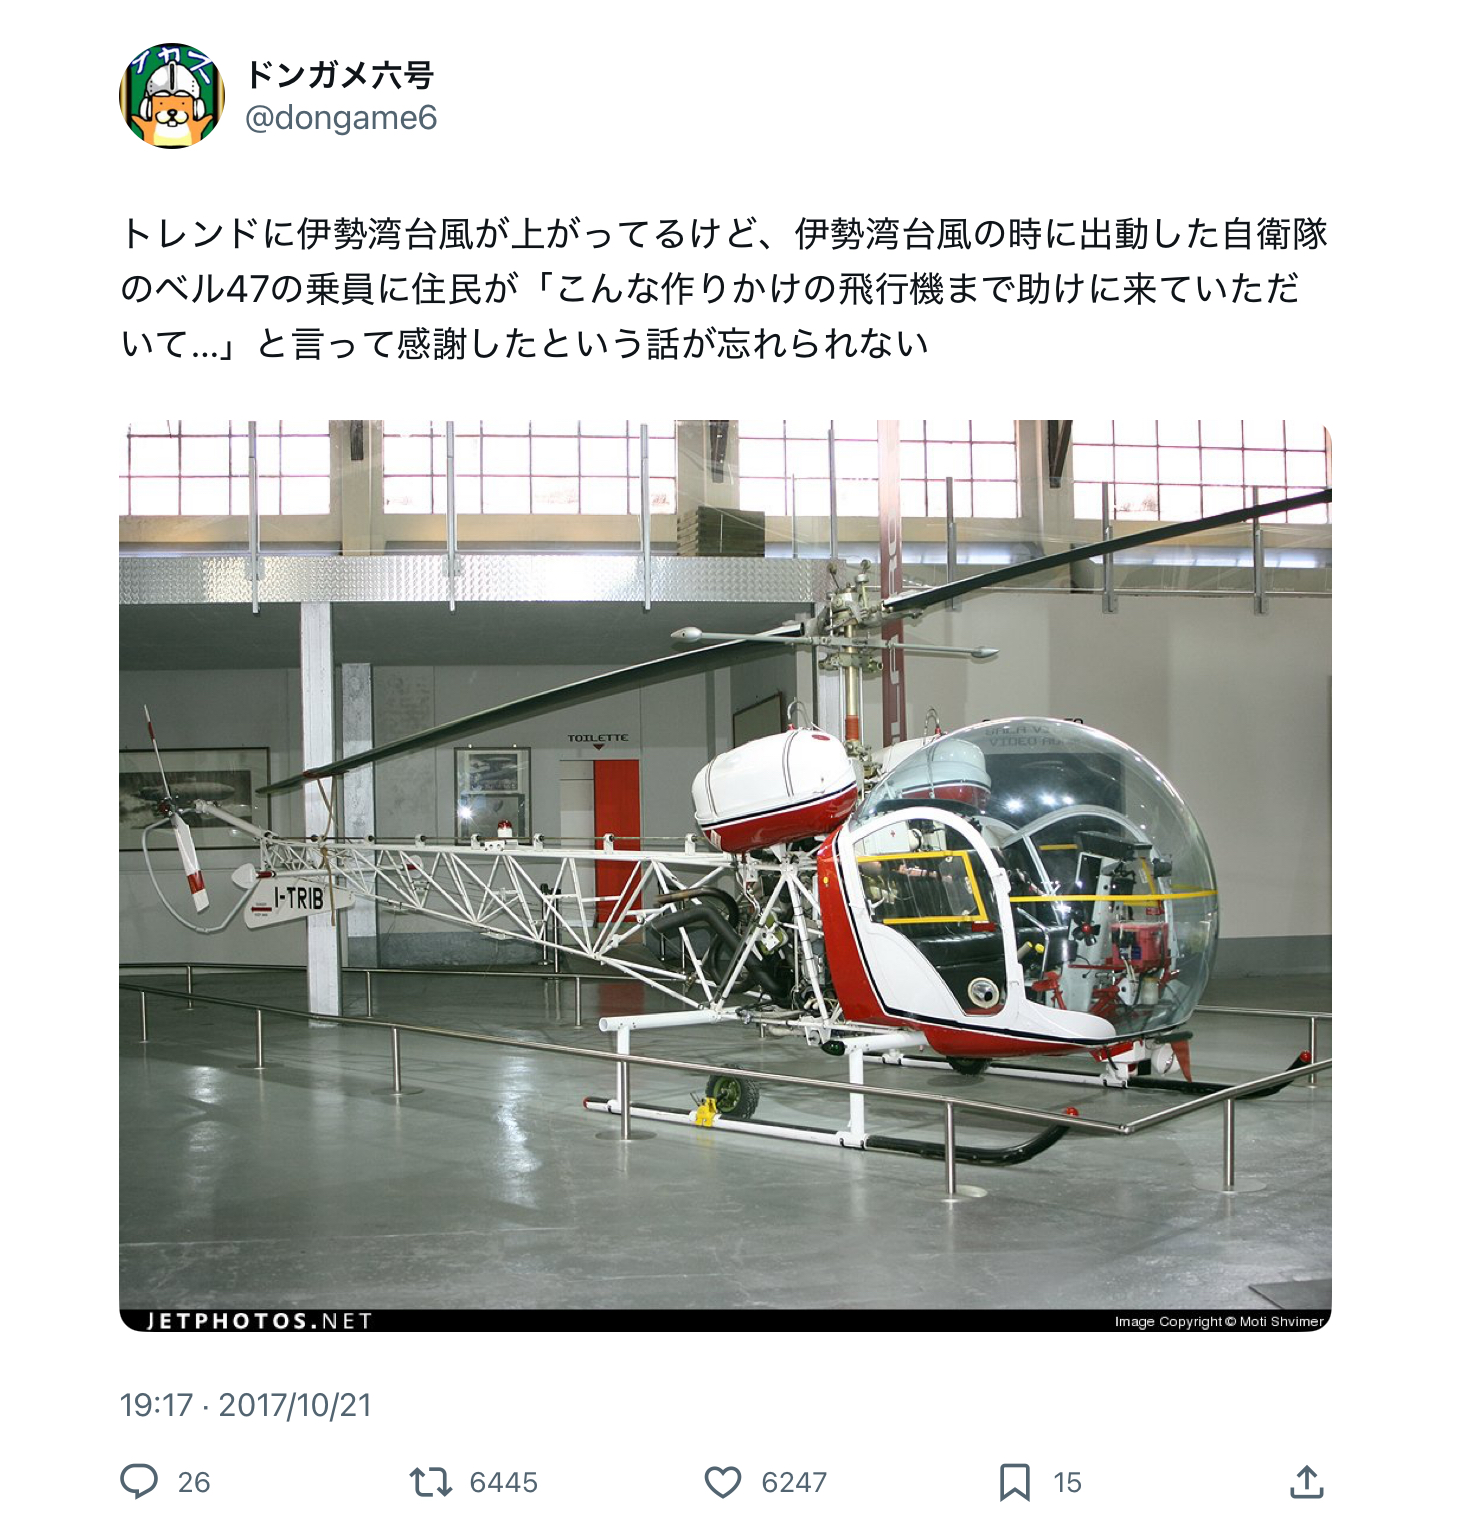Open the helicopter photo in viewer
Viewport: 1463px width, 1537px height.
(x=725, y=876)
